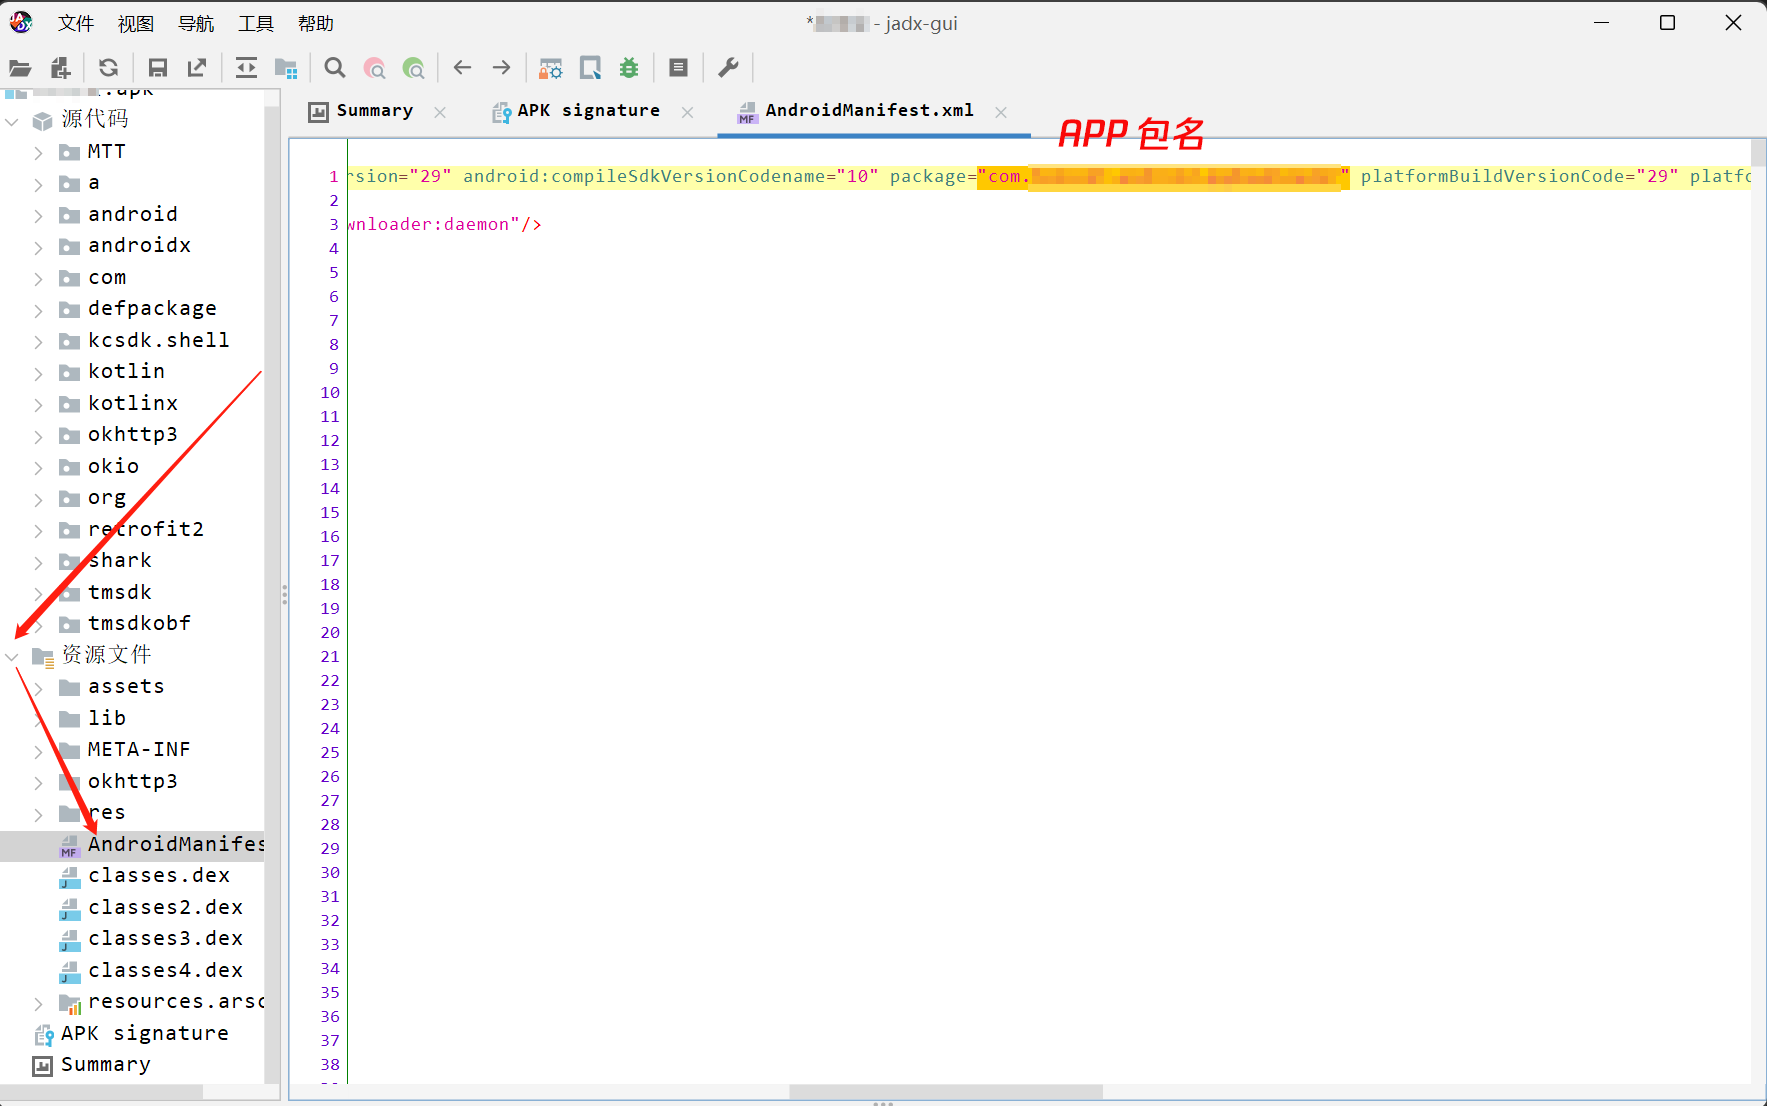
Task: Select classes2.dex in the tree
Action: click(164, 907)
